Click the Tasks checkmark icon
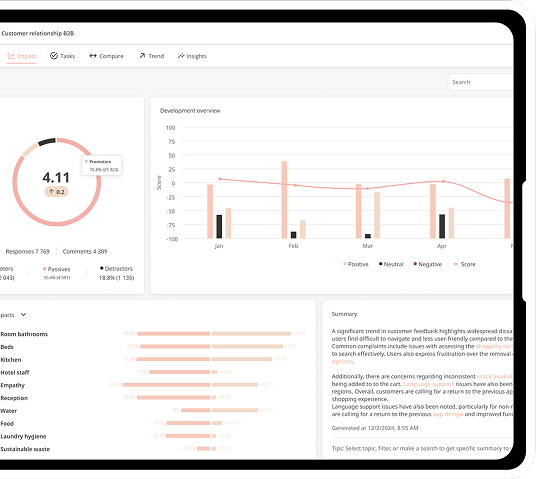The image size is (536, 479). pyautogui.click(x=54, y=56)
